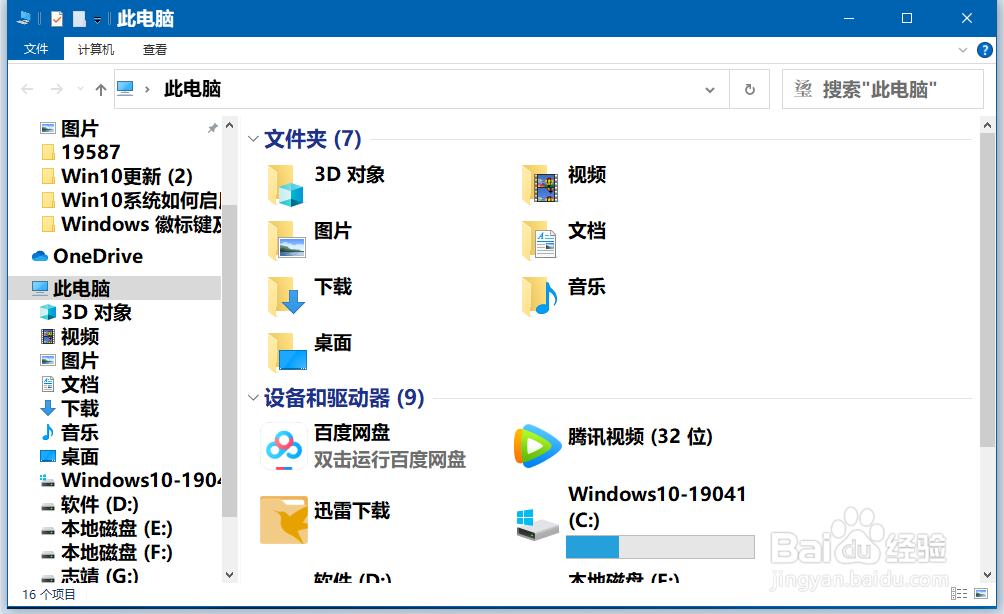
Task: Select OneDrive in the navigation pane
Action: (x=97, y=256)
